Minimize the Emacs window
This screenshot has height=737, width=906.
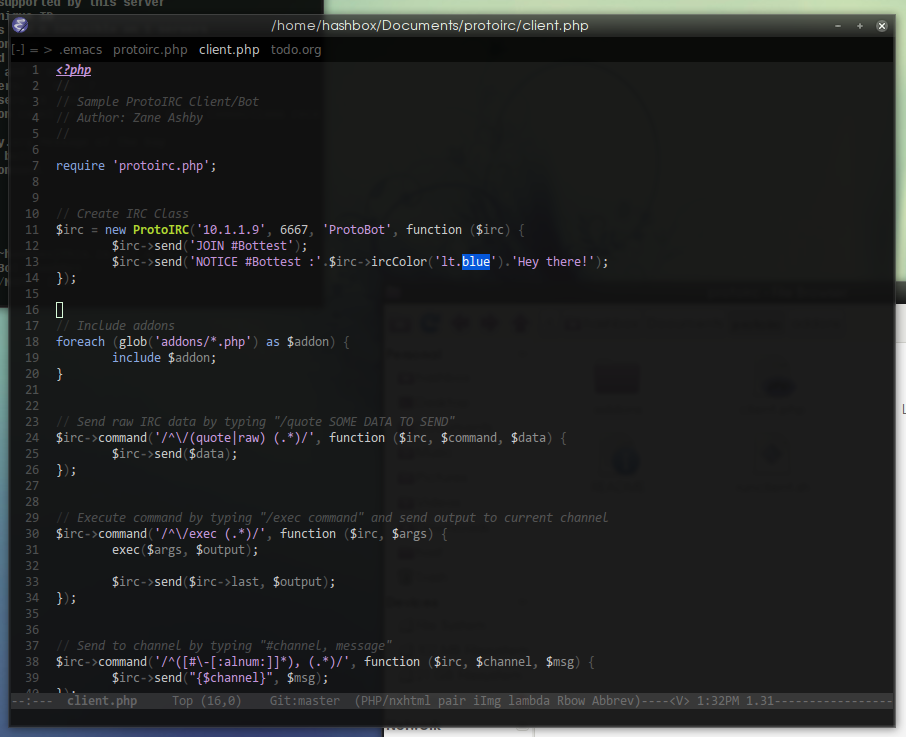click(838, 26)
